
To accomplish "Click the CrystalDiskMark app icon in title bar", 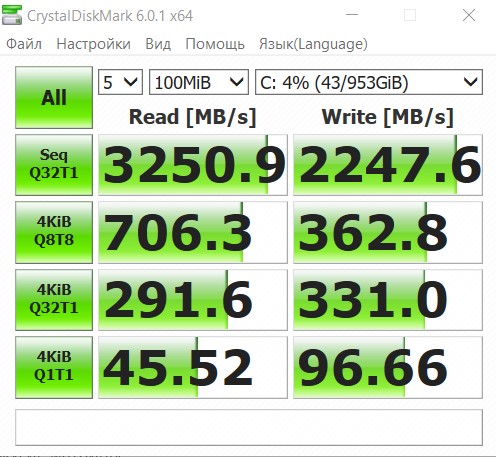I will point(12,15).
